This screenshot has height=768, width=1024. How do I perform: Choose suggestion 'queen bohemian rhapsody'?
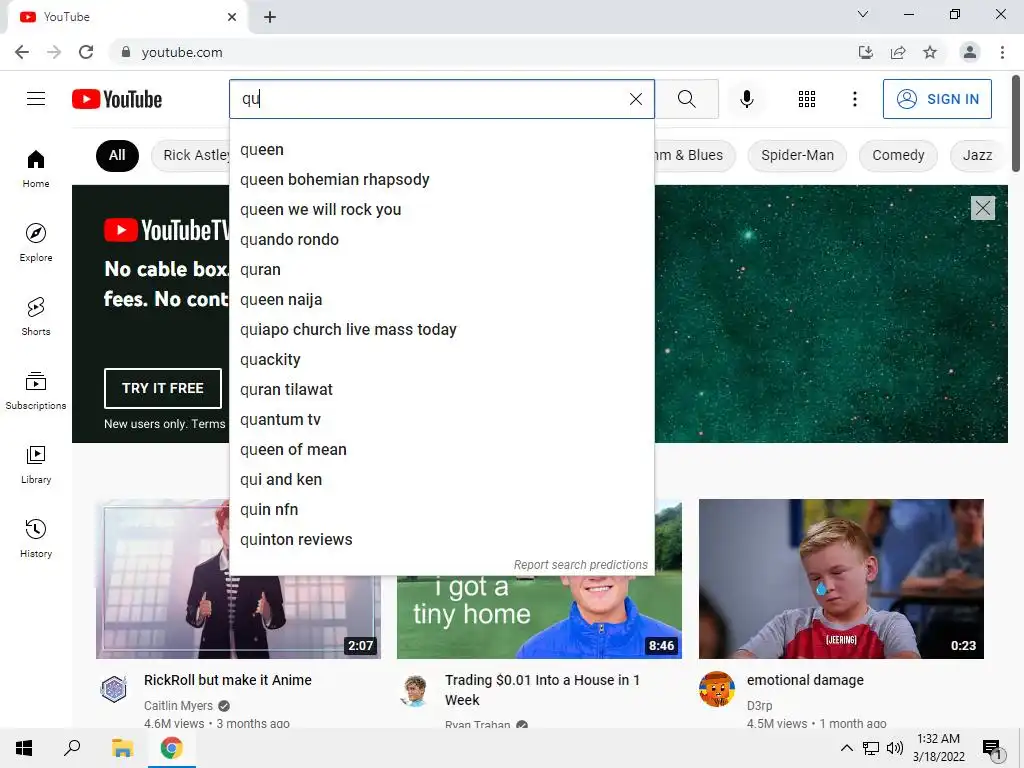point(441,180)
